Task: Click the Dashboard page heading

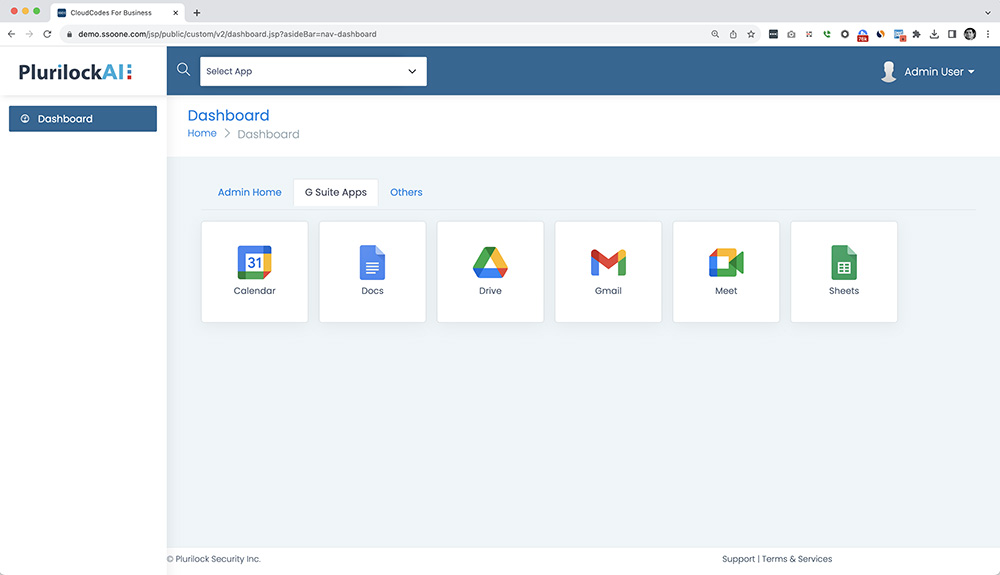Action: click(228, 115)
